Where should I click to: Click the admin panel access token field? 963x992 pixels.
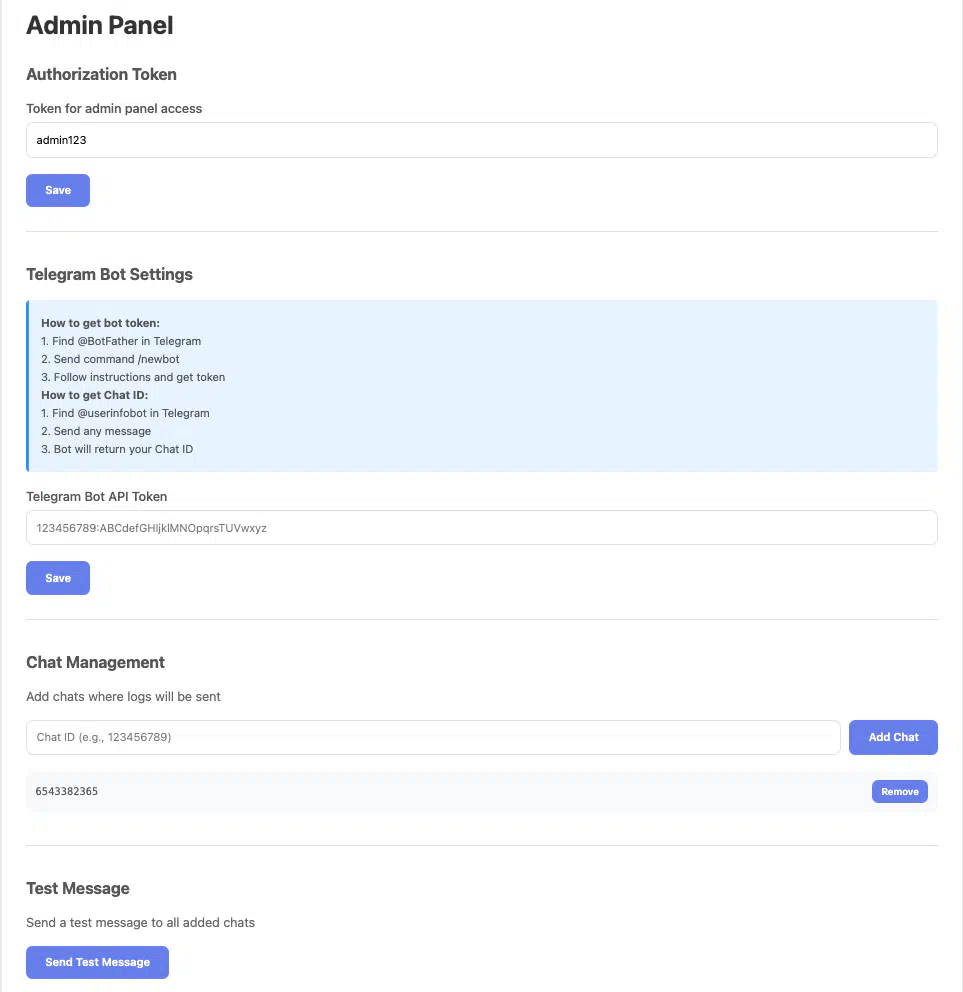click(481, 140)
